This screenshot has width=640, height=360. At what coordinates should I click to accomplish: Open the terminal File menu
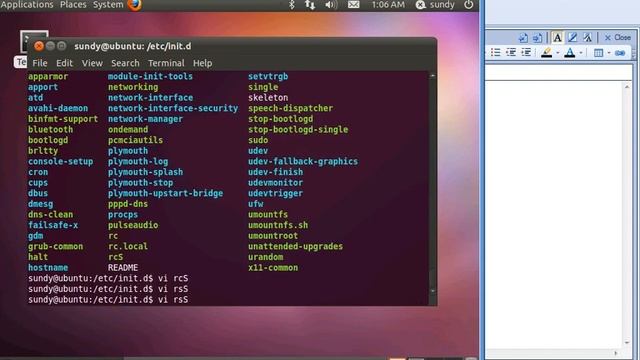click(40, 63)
